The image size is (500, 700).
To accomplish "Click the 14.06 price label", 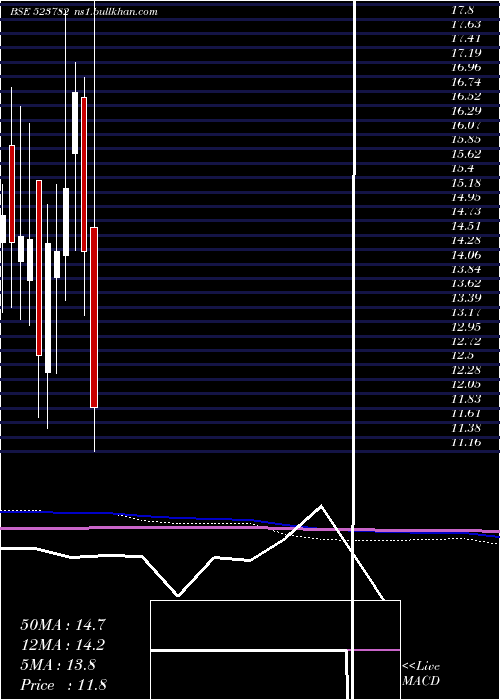I will point(466,255).
